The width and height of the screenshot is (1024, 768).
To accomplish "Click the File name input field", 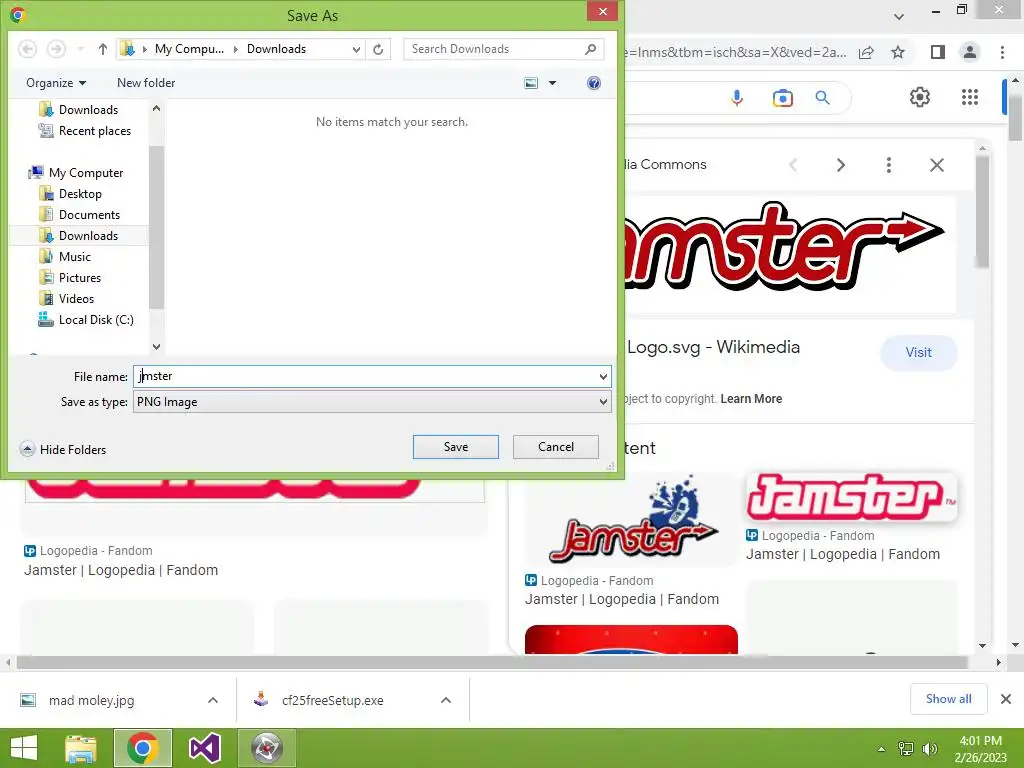I will 372,376.
